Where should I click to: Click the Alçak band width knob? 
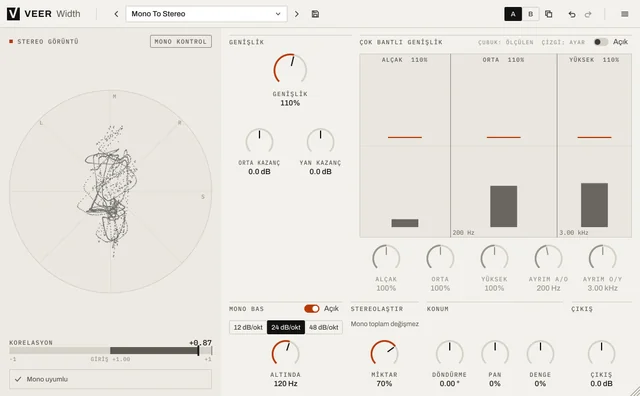point(386,258)
